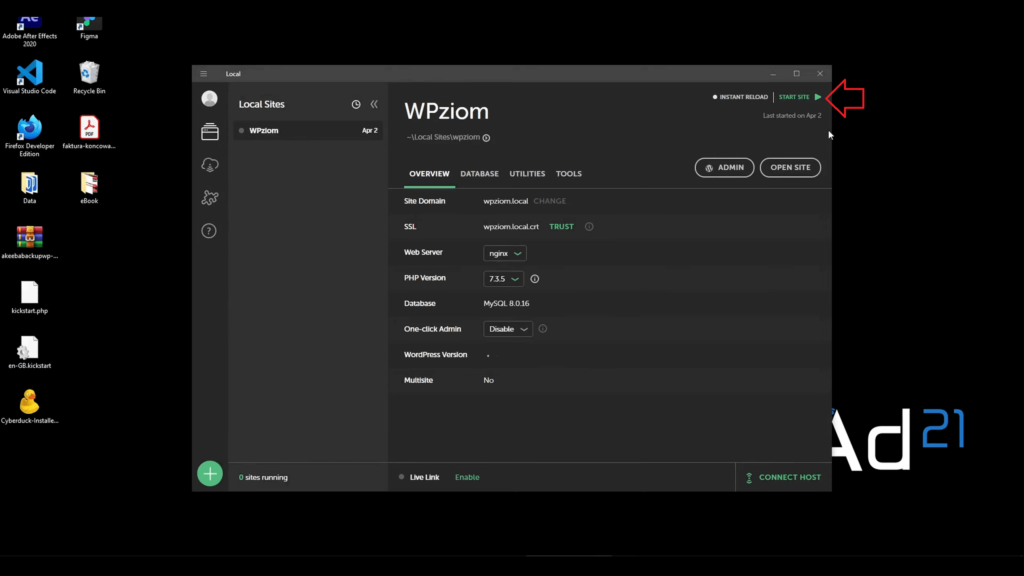Switch to the Utilities tab
Screen dimensions: 1024x576
(527, 174)
